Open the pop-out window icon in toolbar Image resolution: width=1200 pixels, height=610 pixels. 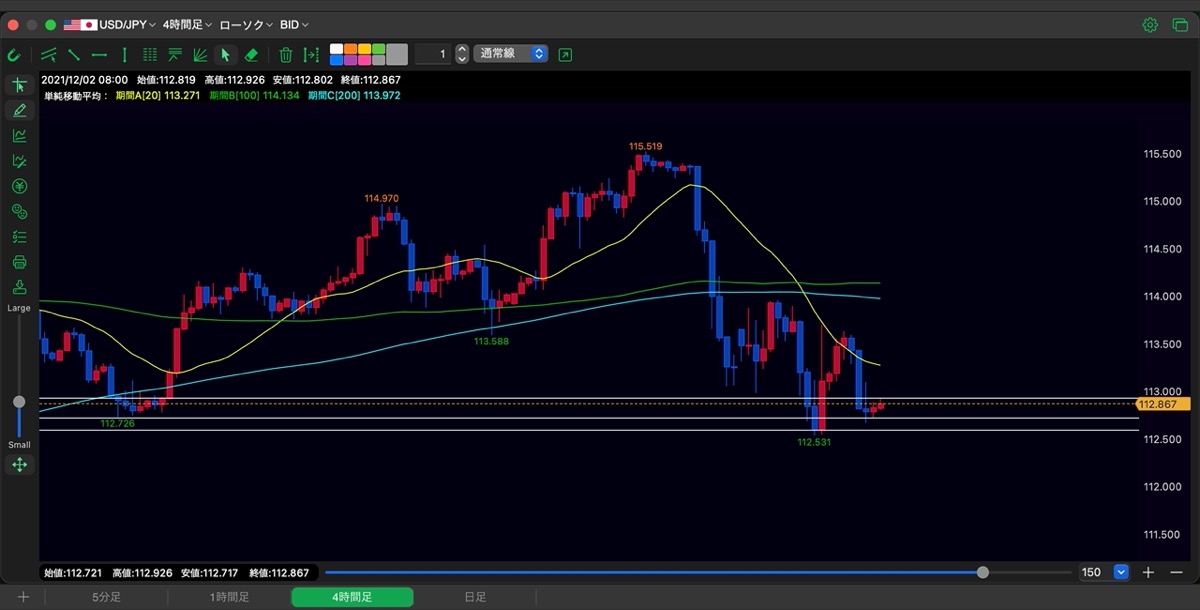click(x=566, y=54)
